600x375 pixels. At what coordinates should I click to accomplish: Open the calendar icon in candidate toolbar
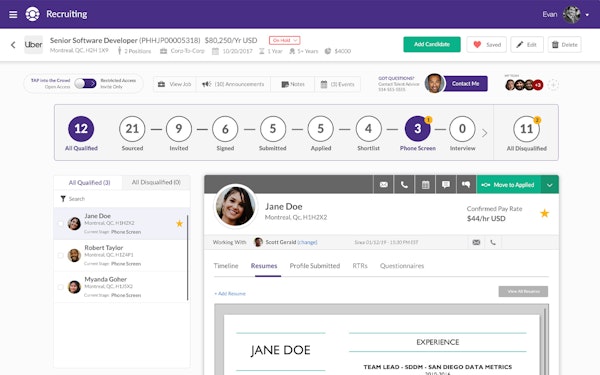(425, 184)
